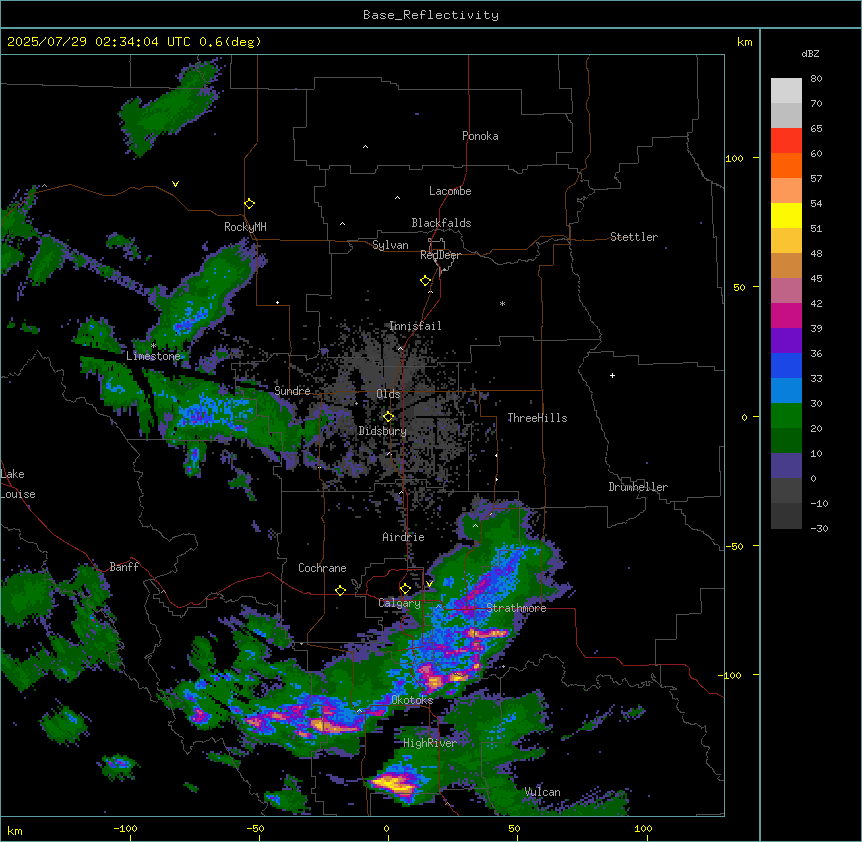Click the Limestone label
Viewport: 862px width, 842px height.
153,356
